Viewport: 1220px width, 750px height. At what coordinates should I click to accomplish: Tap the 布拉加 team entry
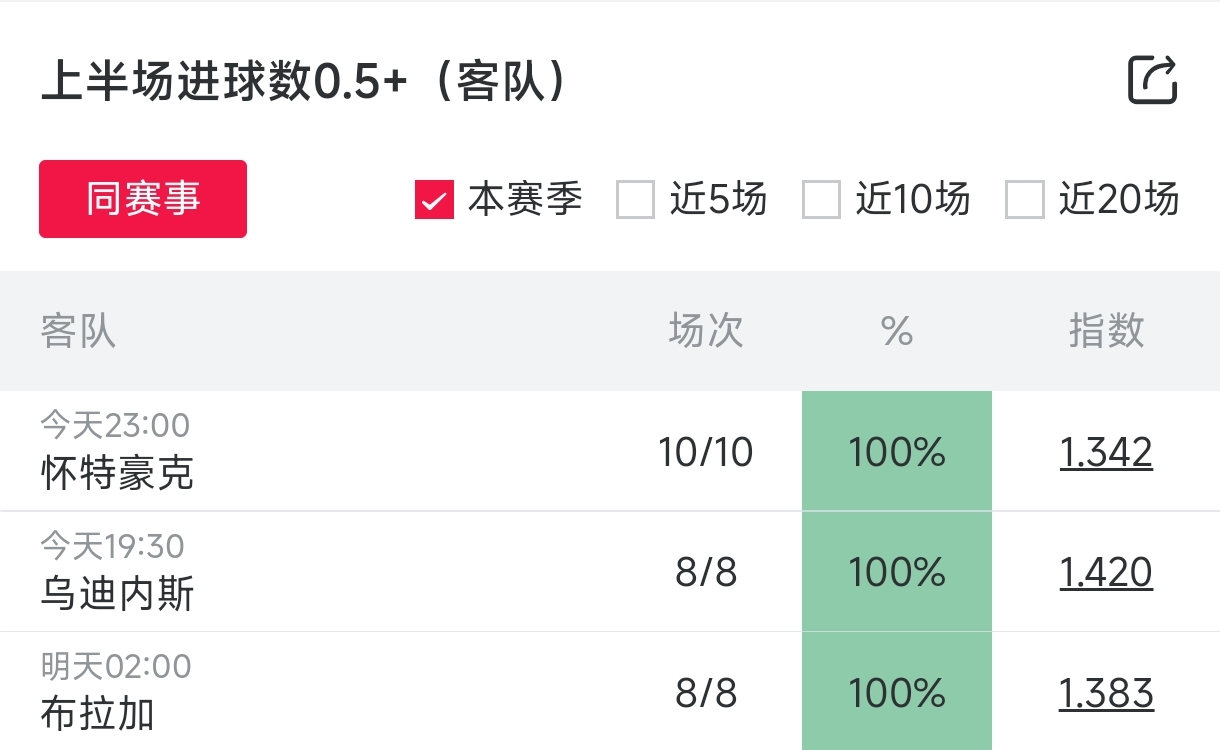tap(98, 714)
